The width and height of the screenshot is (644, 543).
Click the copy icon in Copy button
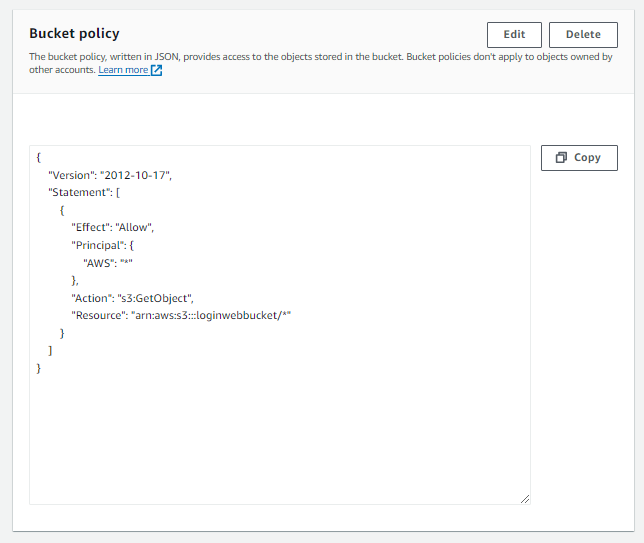561,157
